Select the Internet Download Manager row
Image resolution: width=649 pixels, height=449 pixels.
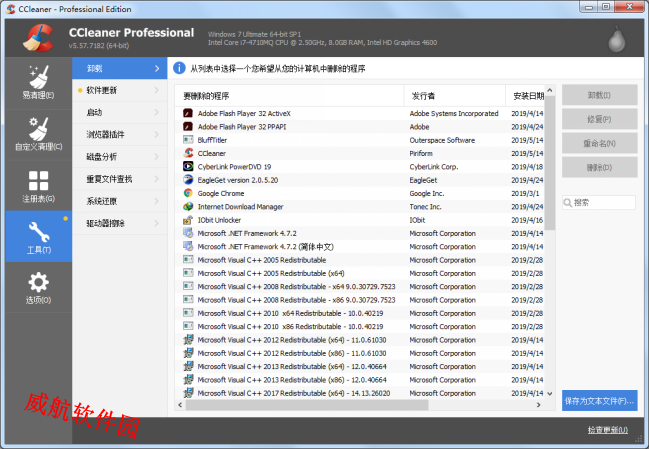[x=360, y=206]
